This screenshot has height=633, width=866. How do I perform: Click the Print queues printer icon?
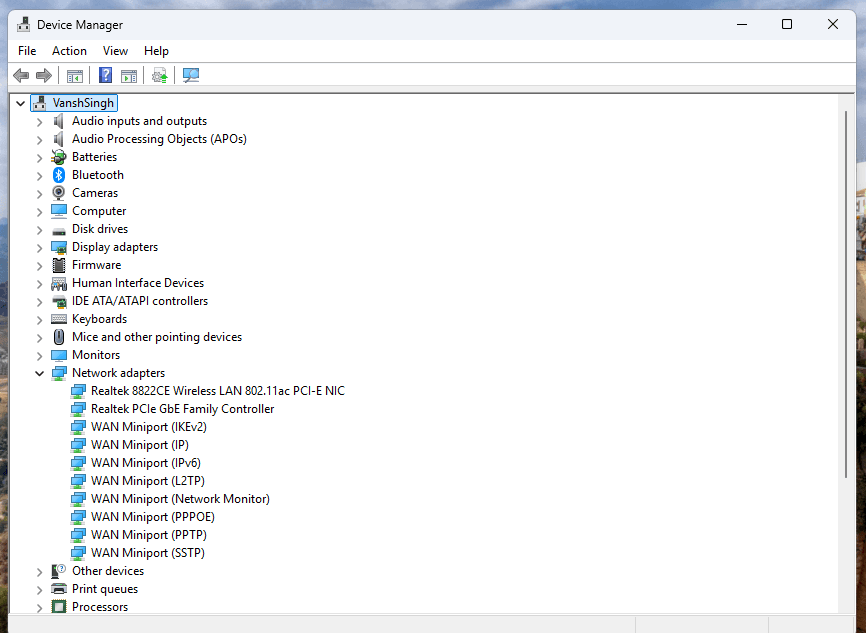pos(59,589)
